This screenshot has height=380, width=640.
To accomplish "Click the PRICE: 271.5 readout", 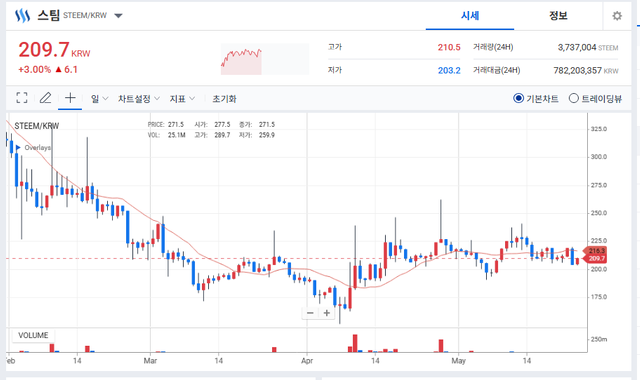I will coord(166,124).
